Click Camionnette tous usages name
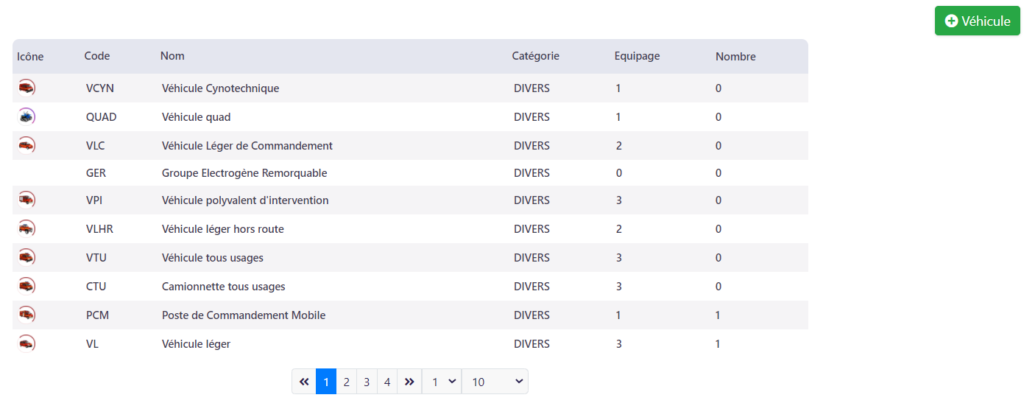 223,287
